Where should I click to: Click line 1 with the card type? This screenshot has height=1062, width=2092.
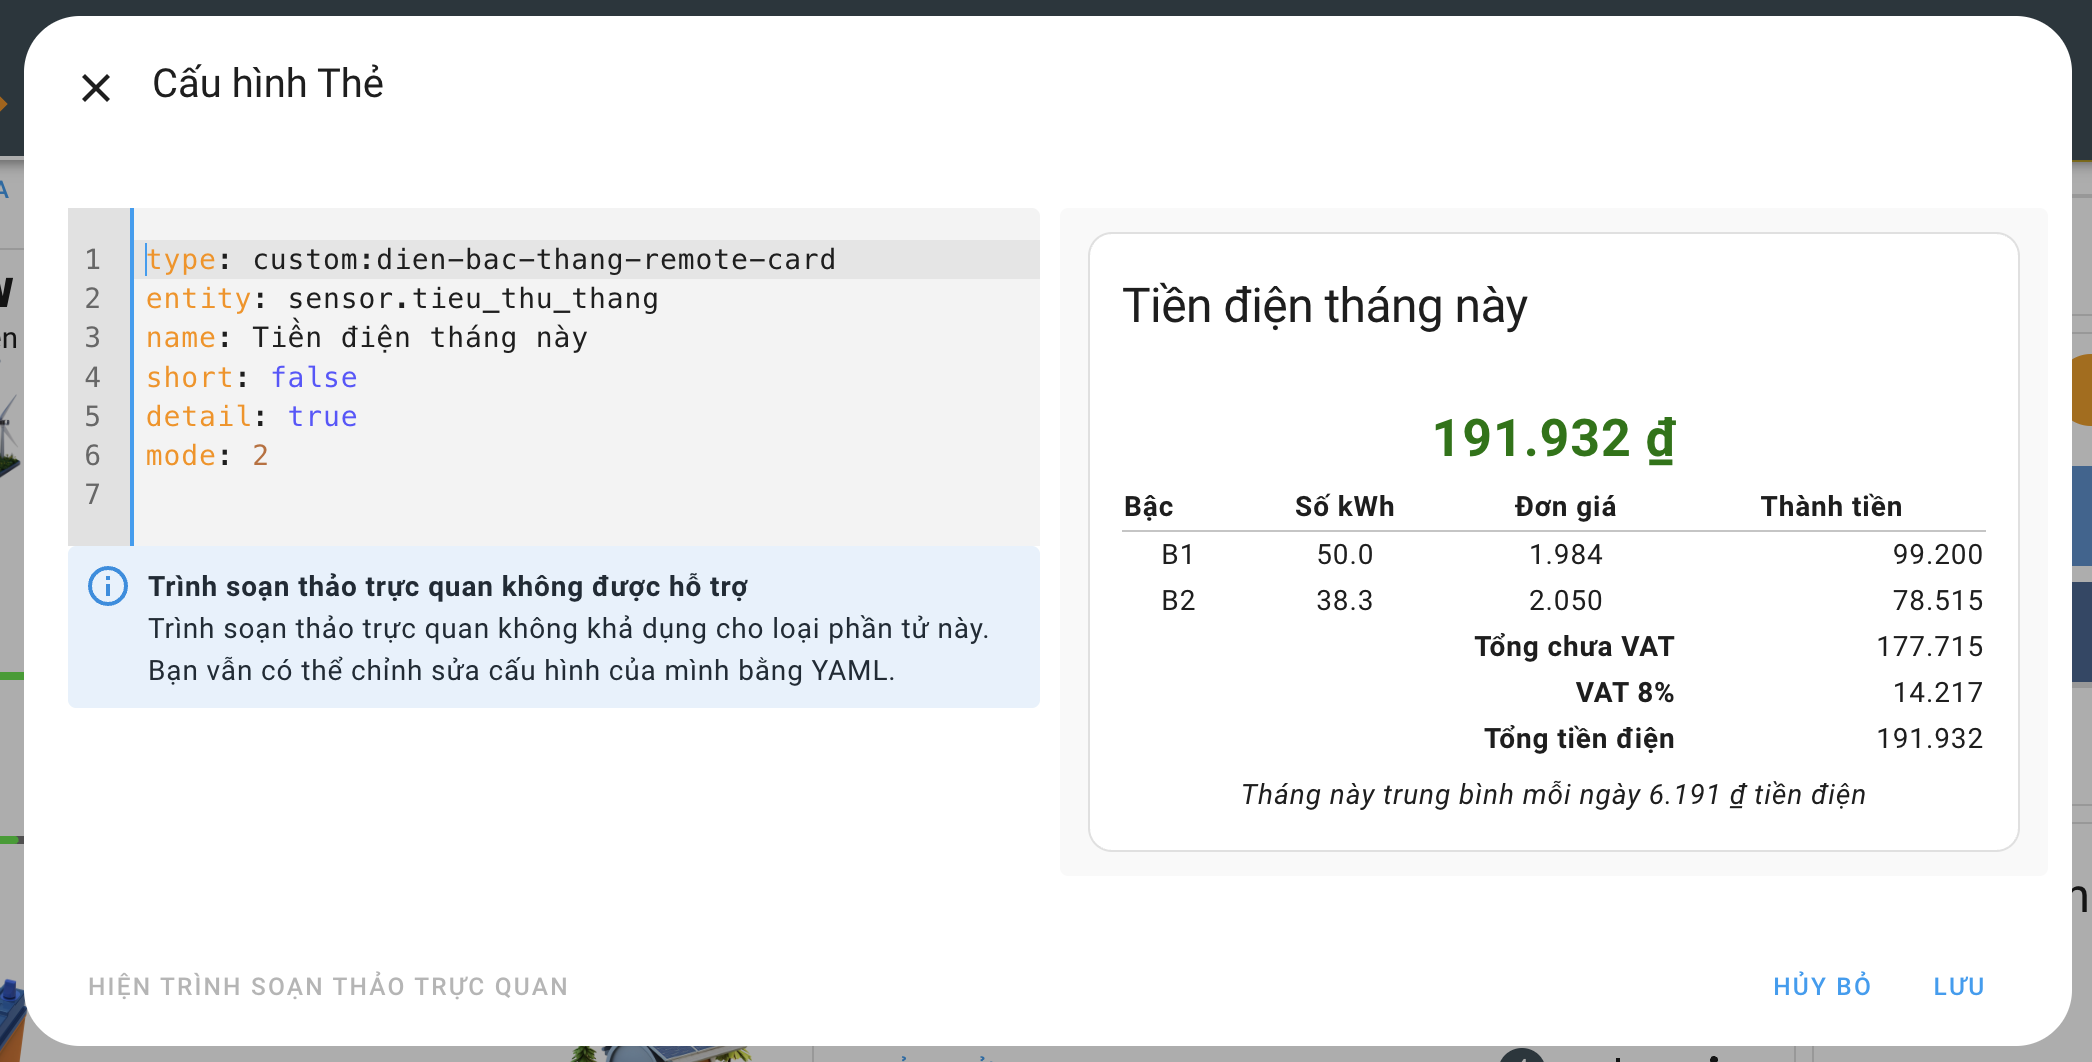tap(586, 259)
